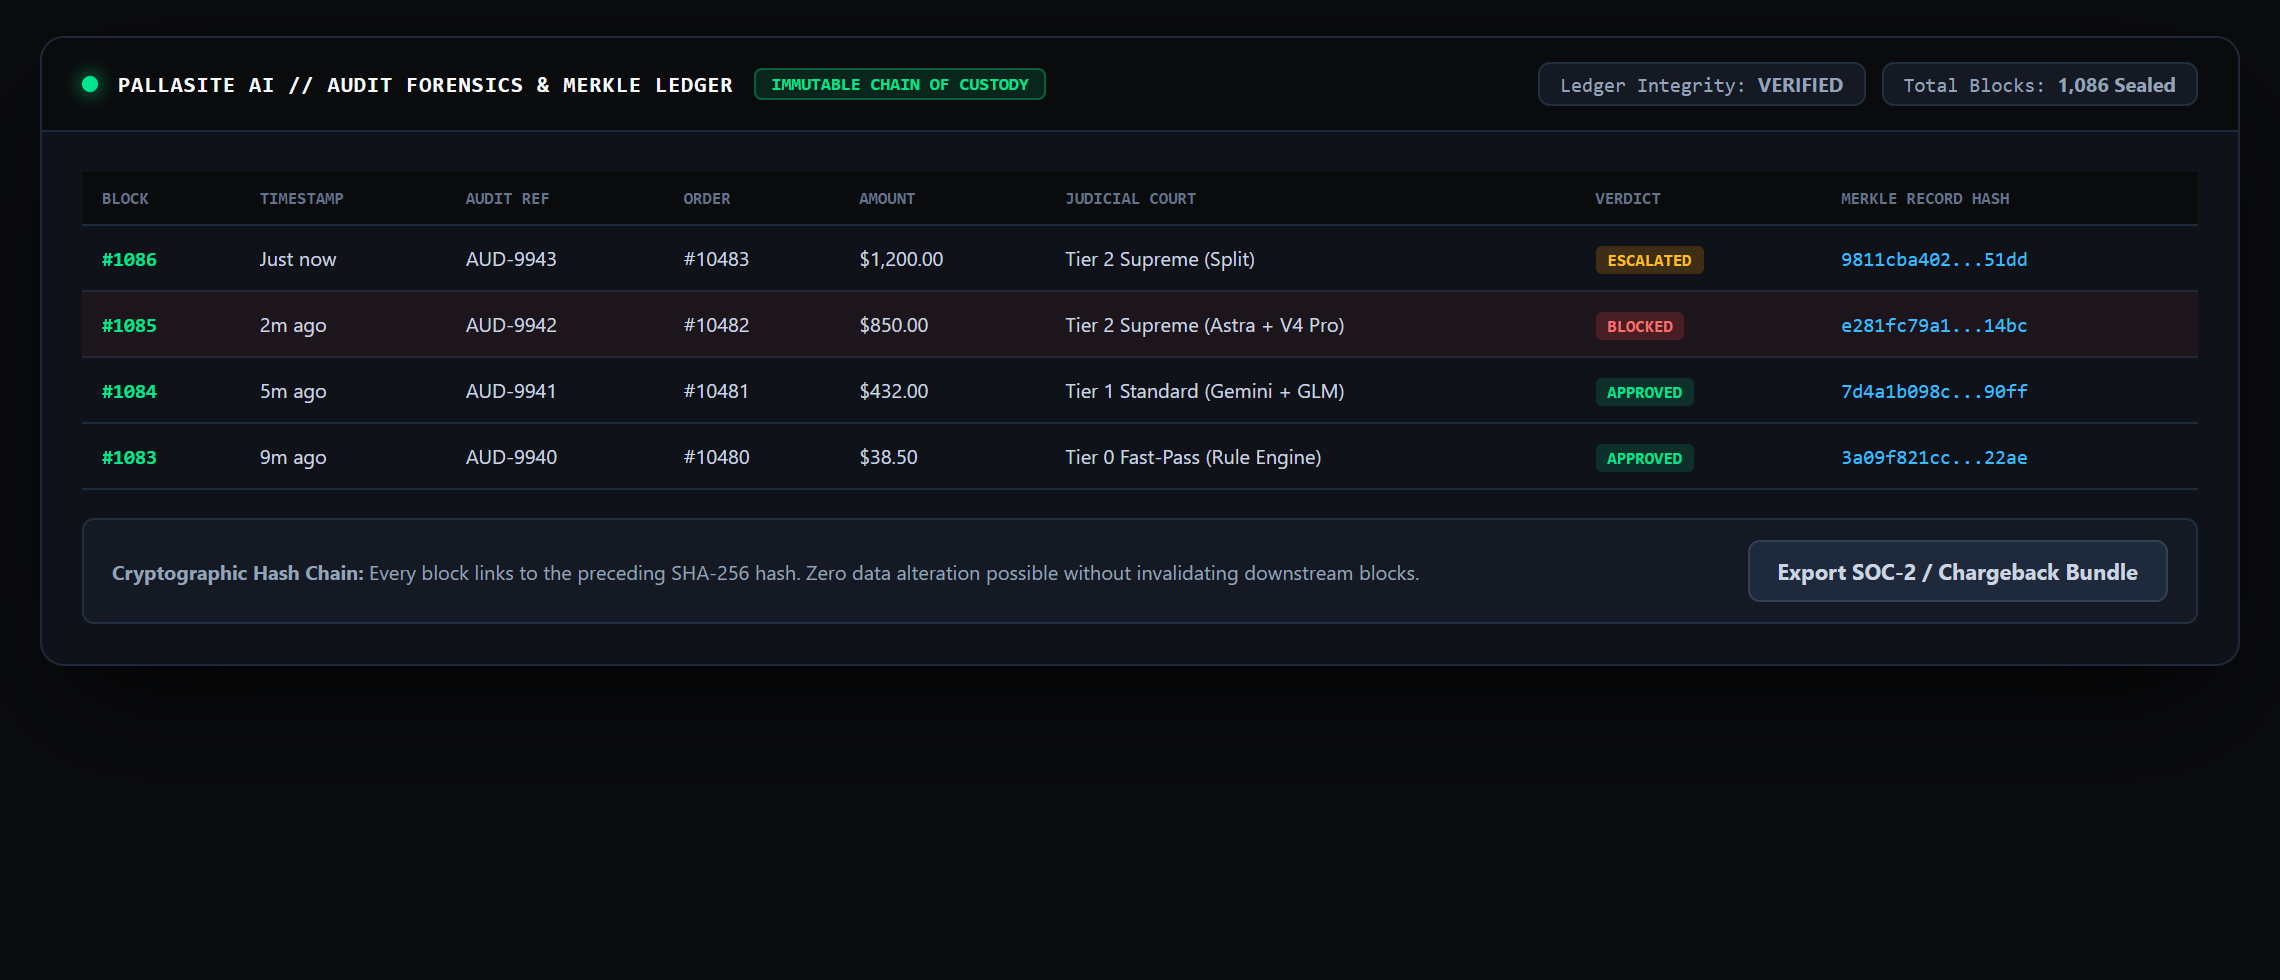The image size is (2280, 980).
Task: Select the Ledger Integrity: VERIFIED badge
Action: pos(1701,85)
